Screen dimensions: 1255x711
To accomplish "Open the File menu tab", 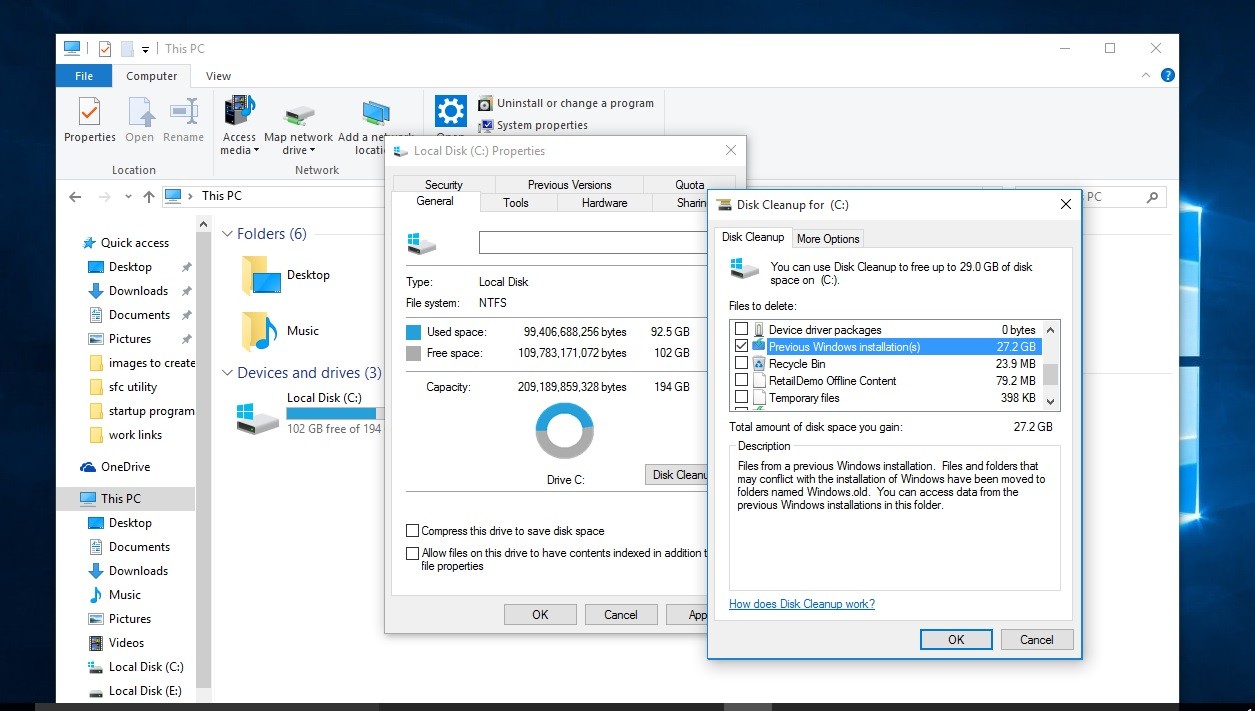I will (84, 76).
